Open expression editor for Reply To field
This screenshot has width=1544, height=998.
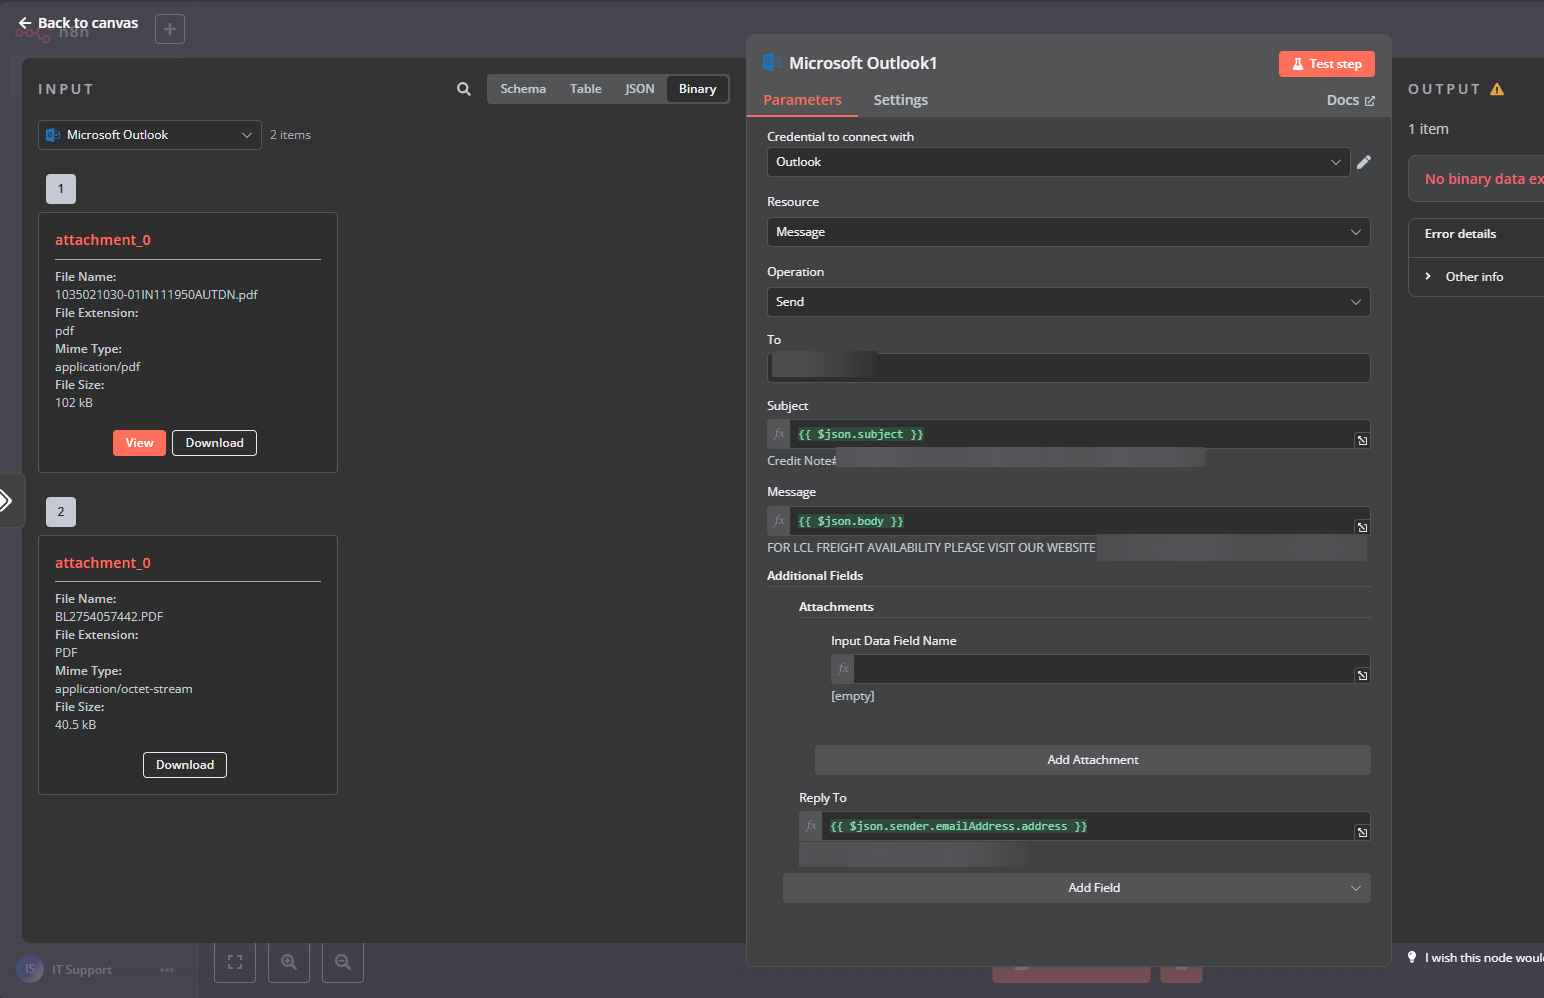[x=1362, y=832]
